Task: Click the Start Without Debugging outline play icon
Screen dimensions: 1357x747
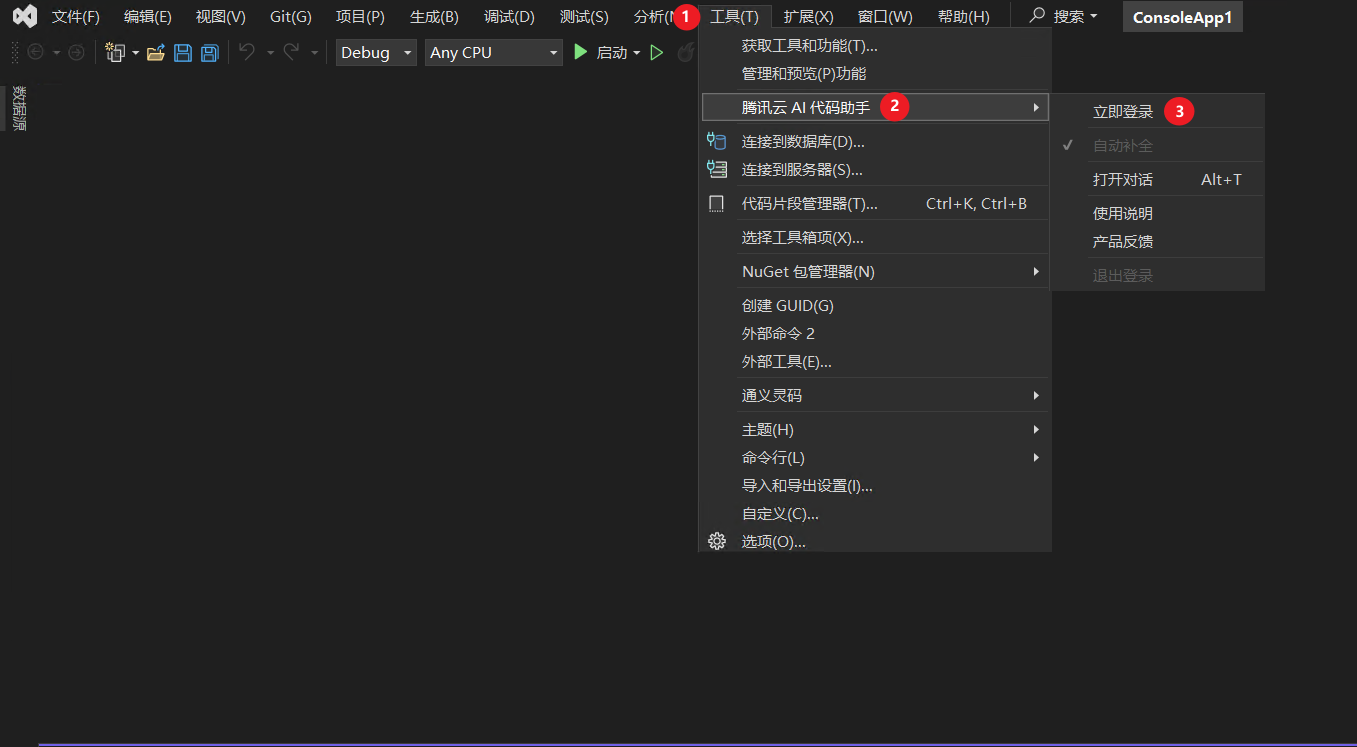Action: coord(657,52)
